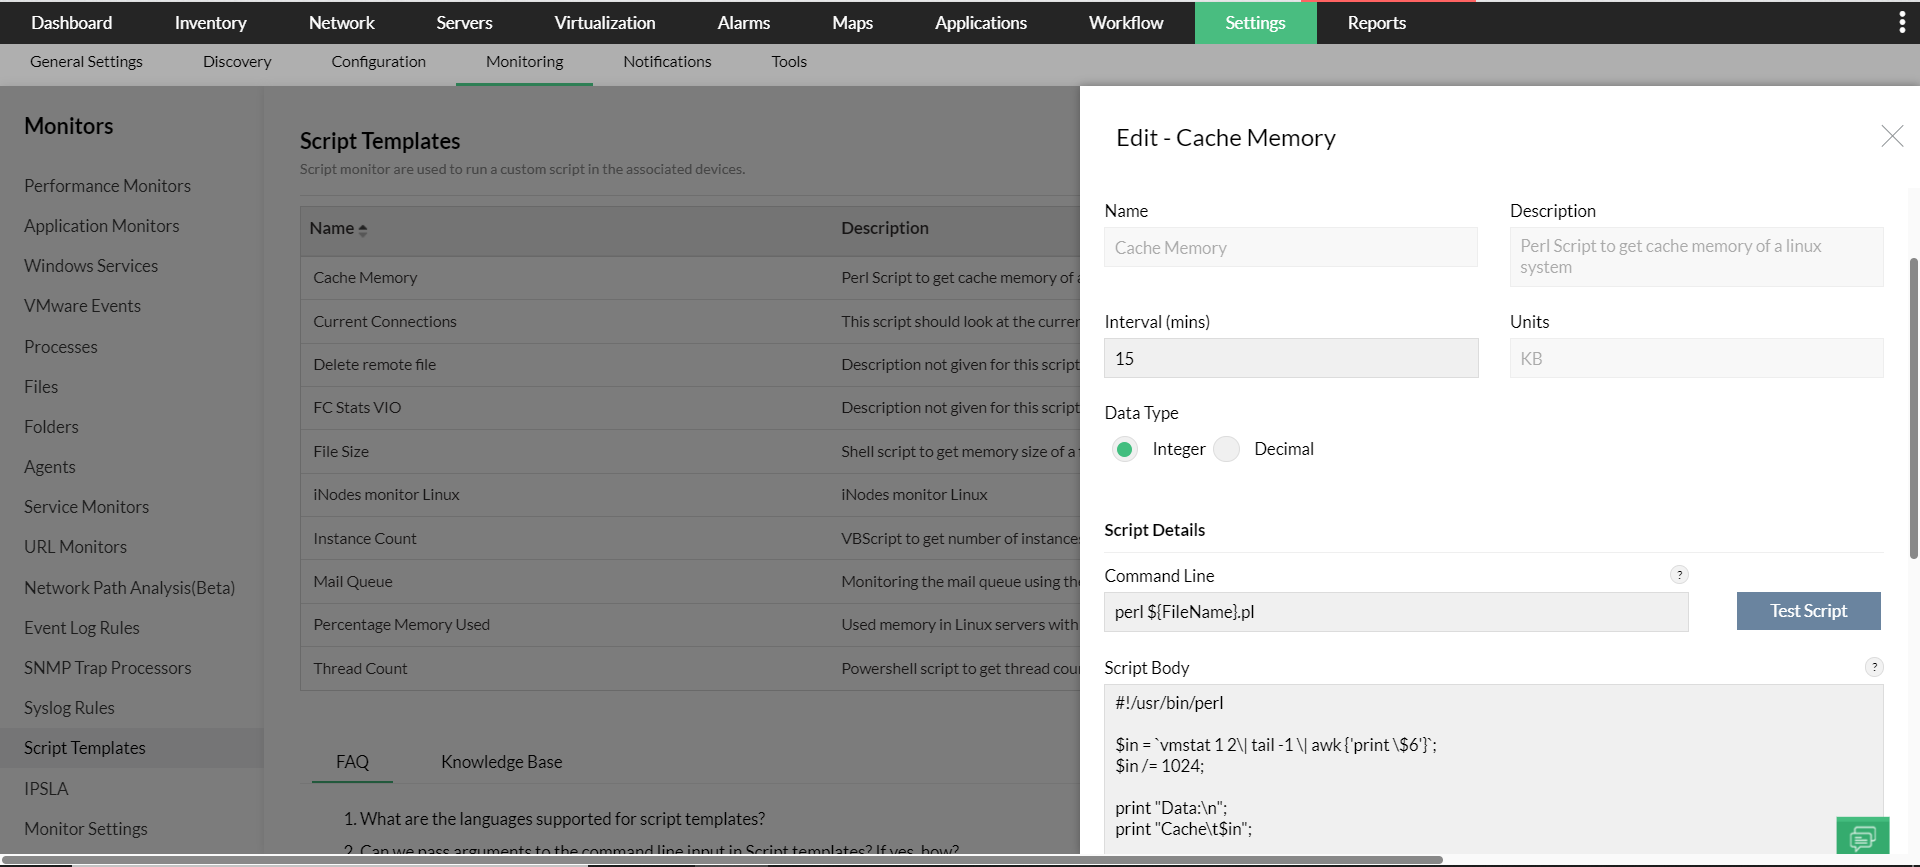1920x867 pixels.
Task: Click the Test Script button
Action: coord(1808,611)
